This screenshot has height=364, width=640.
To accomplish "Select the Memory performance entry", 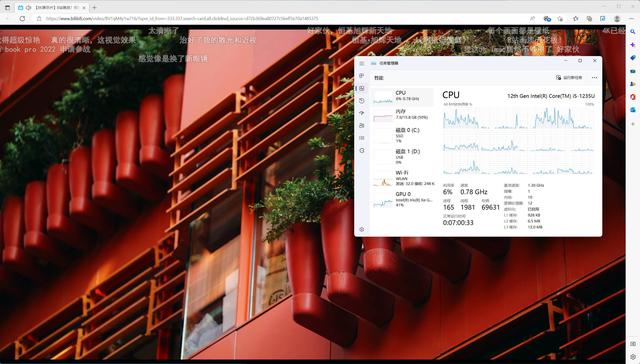I will [402, 115].
